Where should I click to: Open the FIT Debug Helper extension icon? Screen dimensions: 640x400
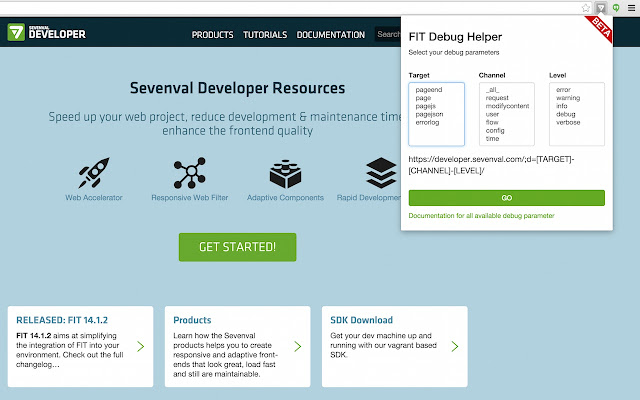(601, 8)
